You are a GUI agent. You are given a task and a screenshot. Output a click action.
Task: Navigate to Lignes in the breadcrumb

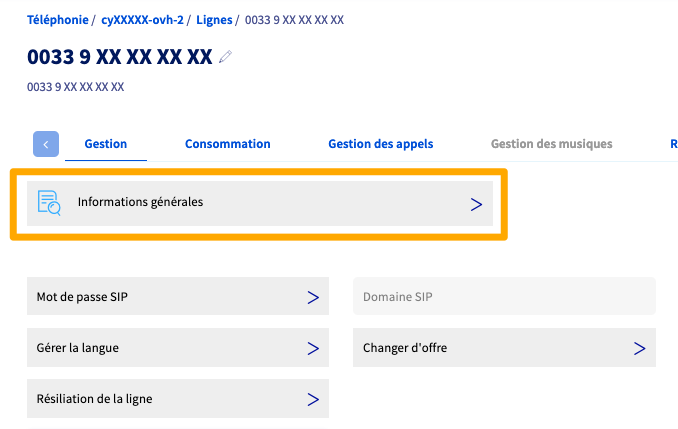214,20
